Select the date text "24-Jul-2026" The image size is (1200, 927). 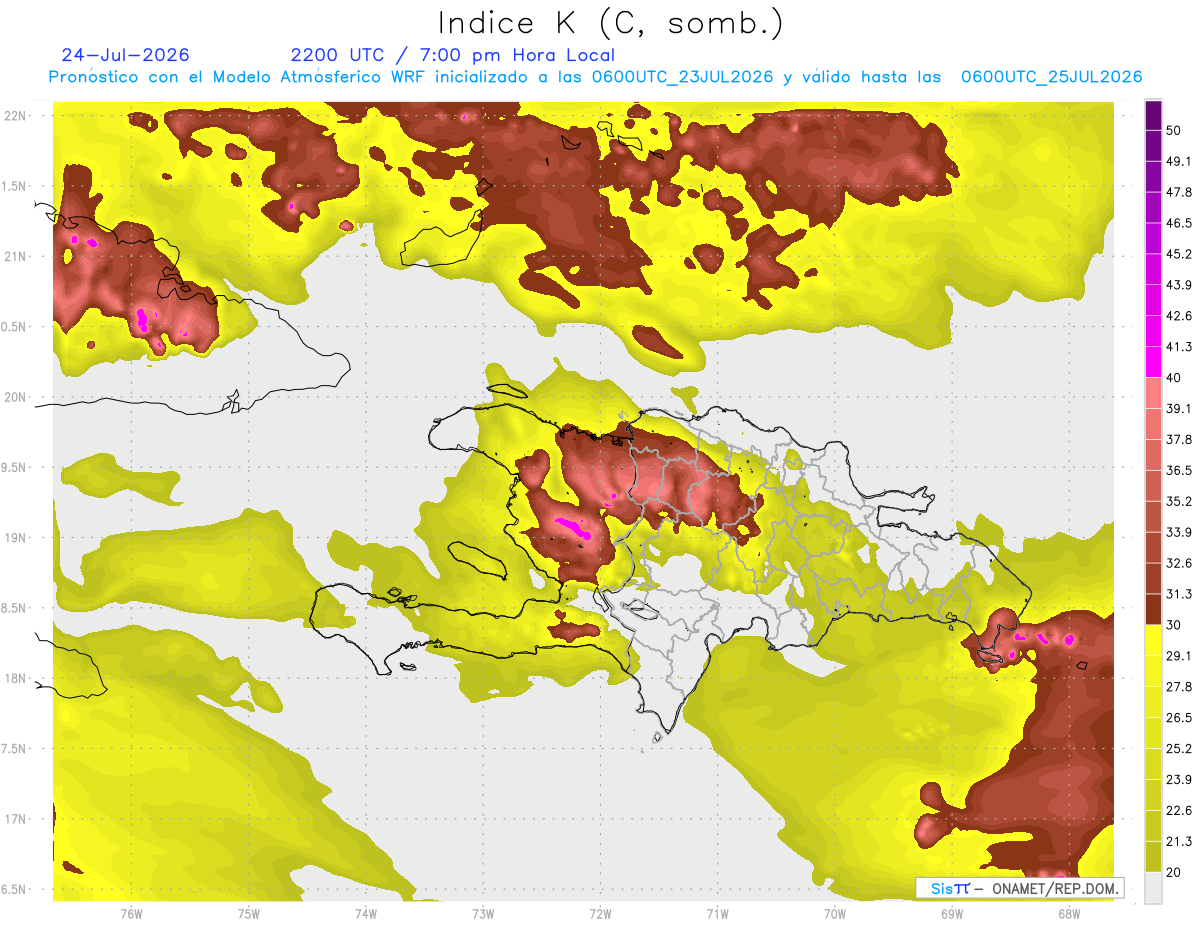click(125, 55)
